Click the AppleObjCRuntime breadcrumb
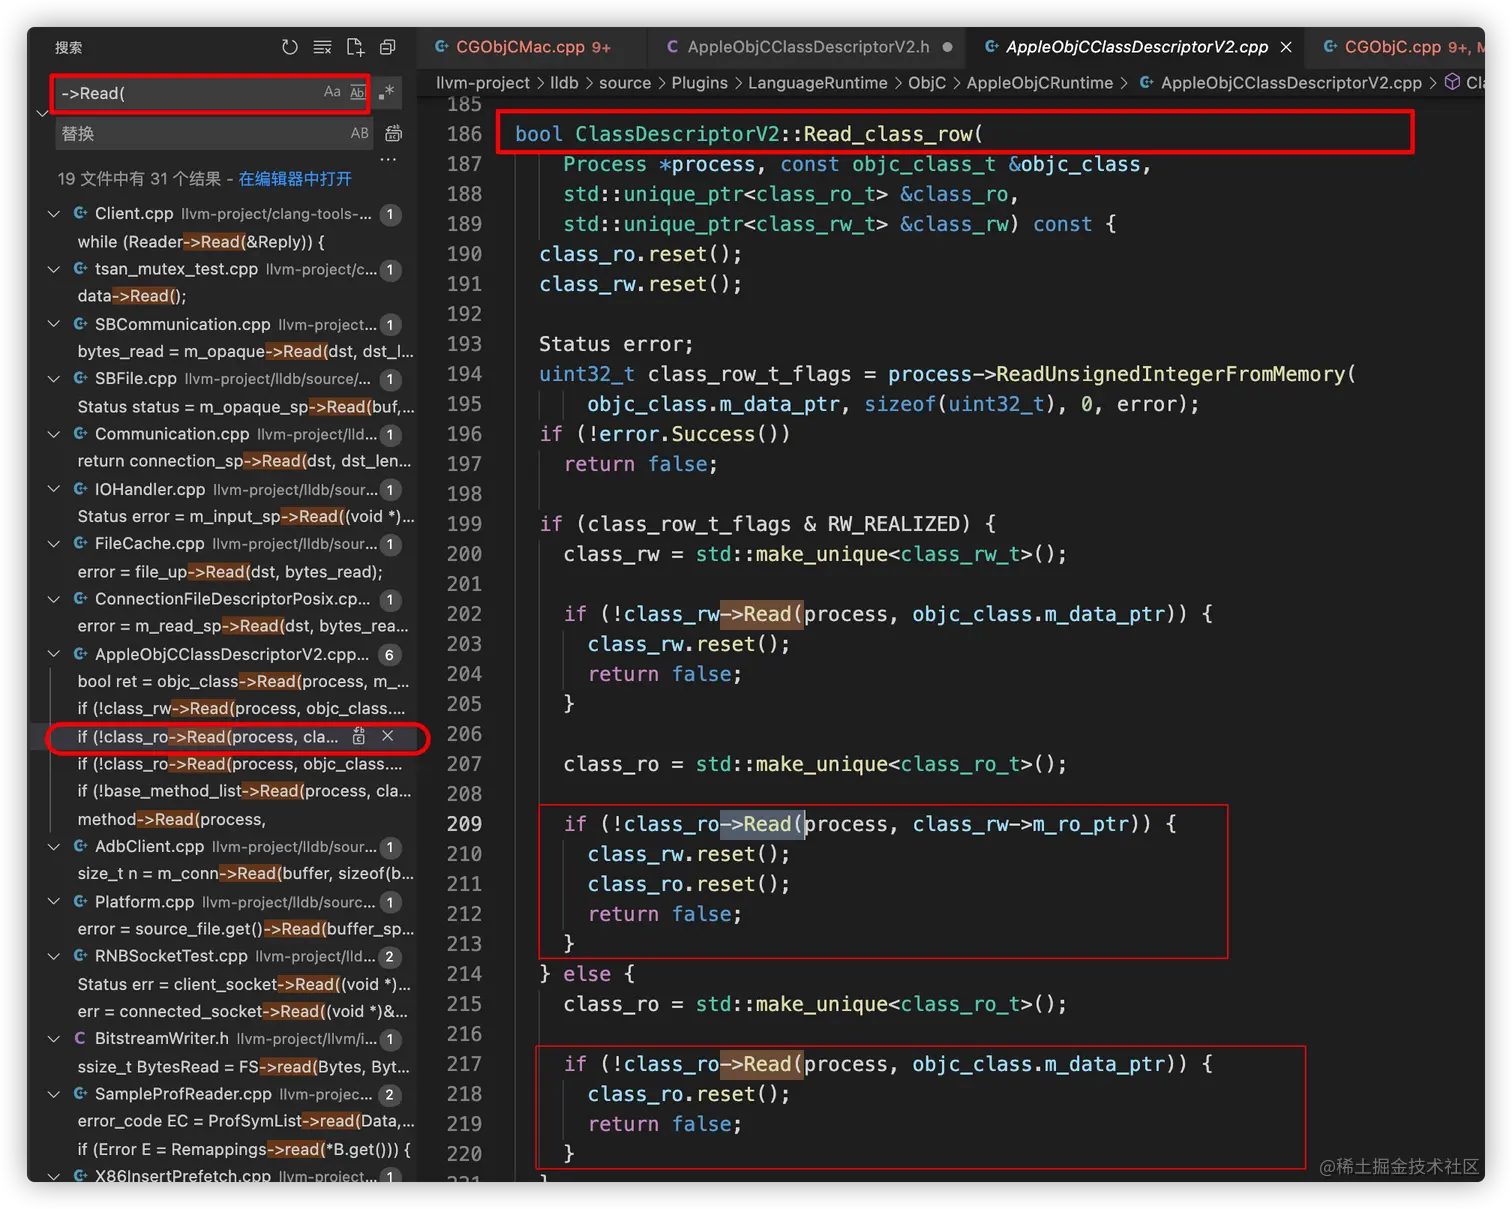Screen dimensions: 1512x1209 click(1039, 83)
